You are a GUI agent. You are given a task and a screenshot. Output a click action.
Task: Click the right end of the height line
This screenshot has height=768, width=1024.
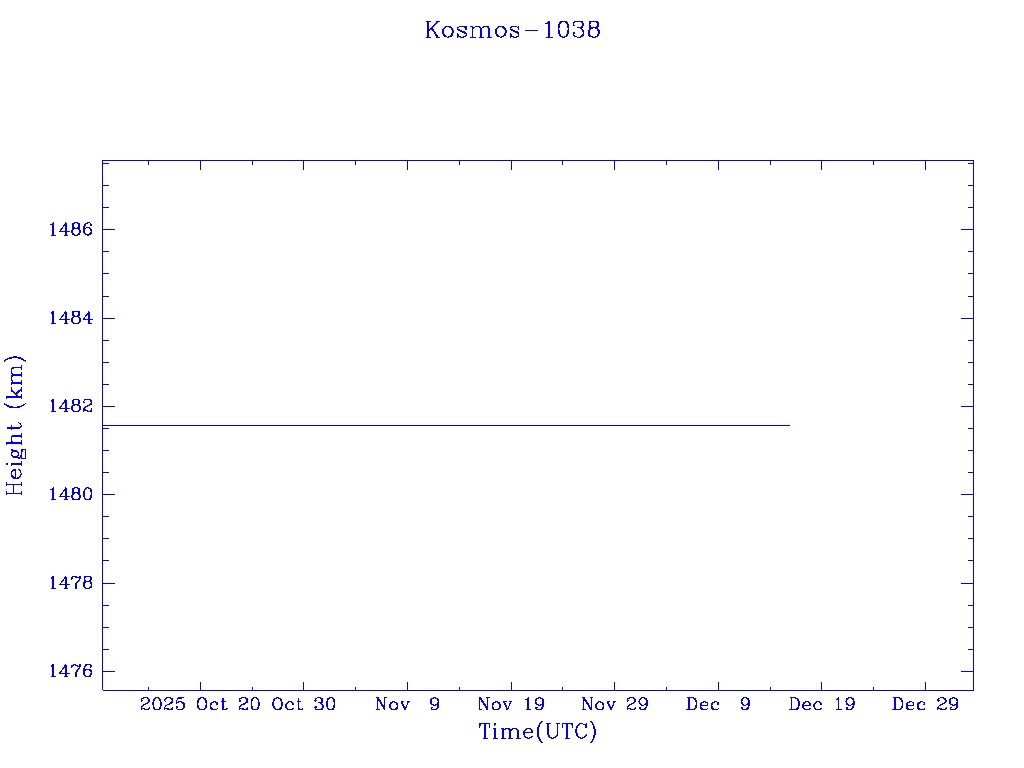(x=788, y=425)
